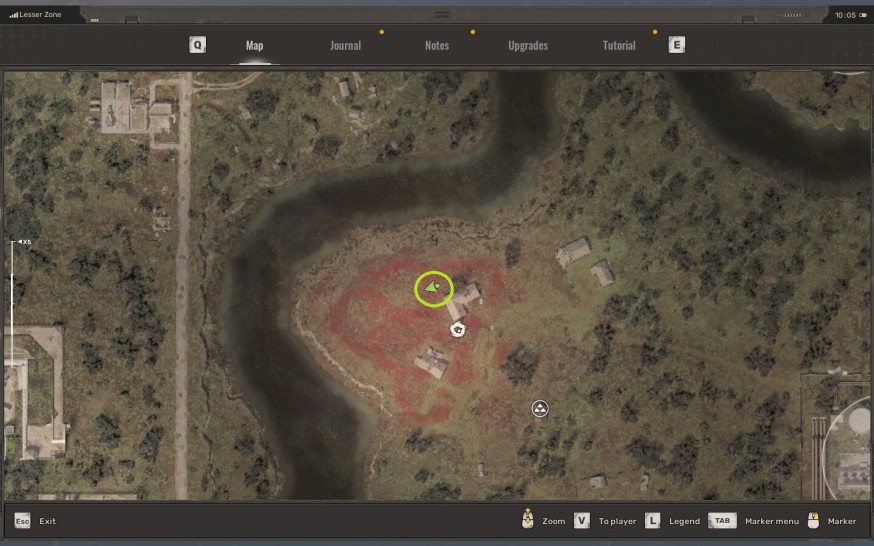Image resolution: width=874 pixels, height=546 pixels.
Task: Click the Exit label
Action: tap(48, 521)
